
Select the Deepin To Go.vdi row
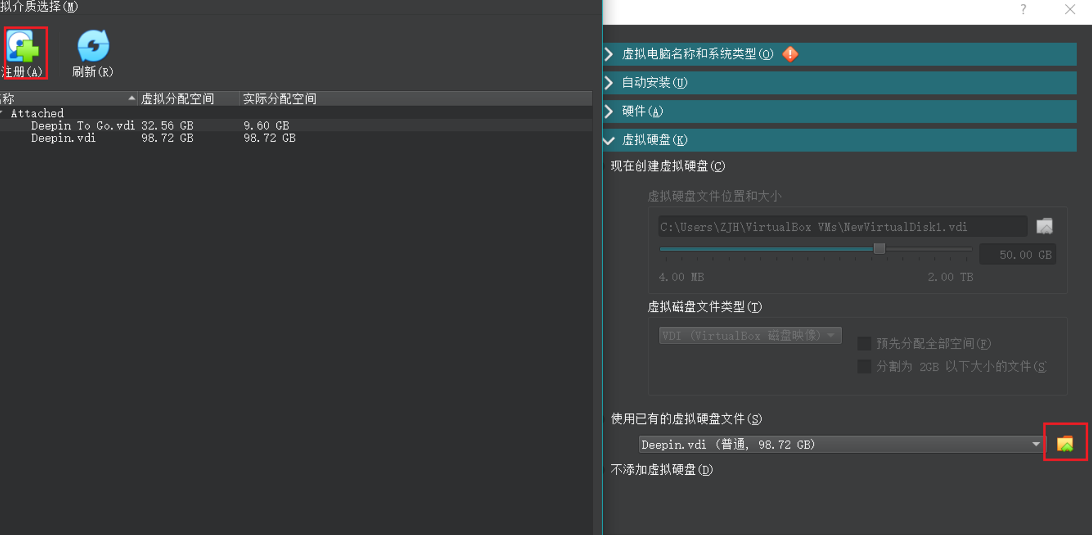(x=296, y=125)
